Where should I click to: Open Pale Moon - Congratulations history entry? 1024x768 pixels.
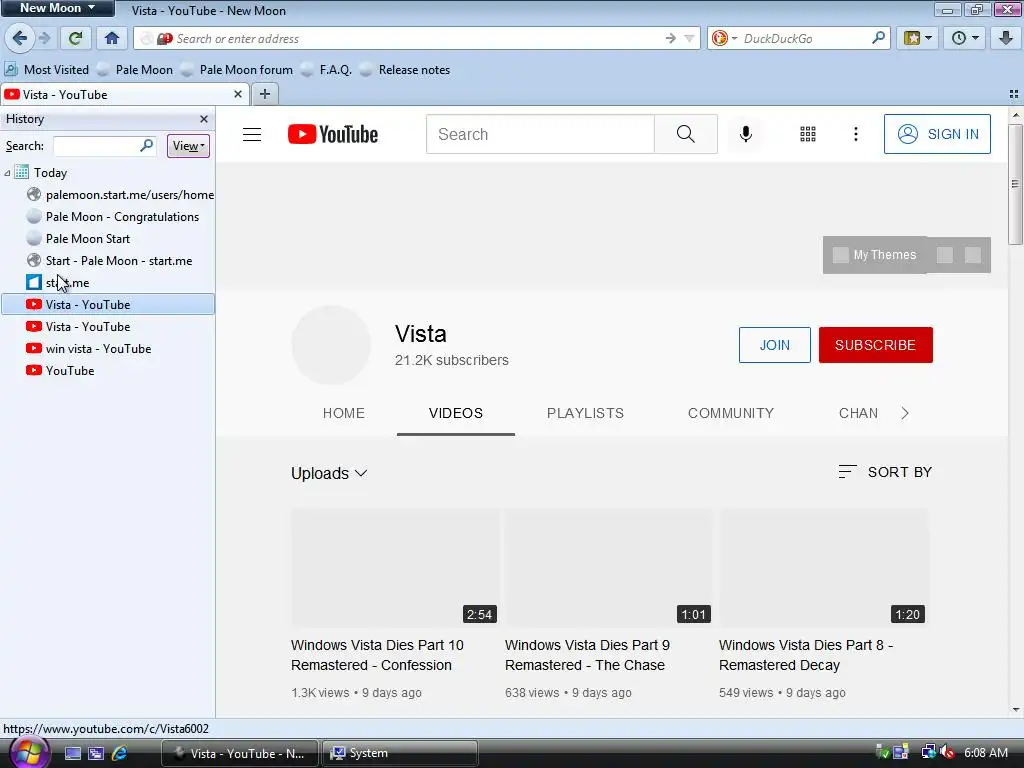click(x=112, y=217)
